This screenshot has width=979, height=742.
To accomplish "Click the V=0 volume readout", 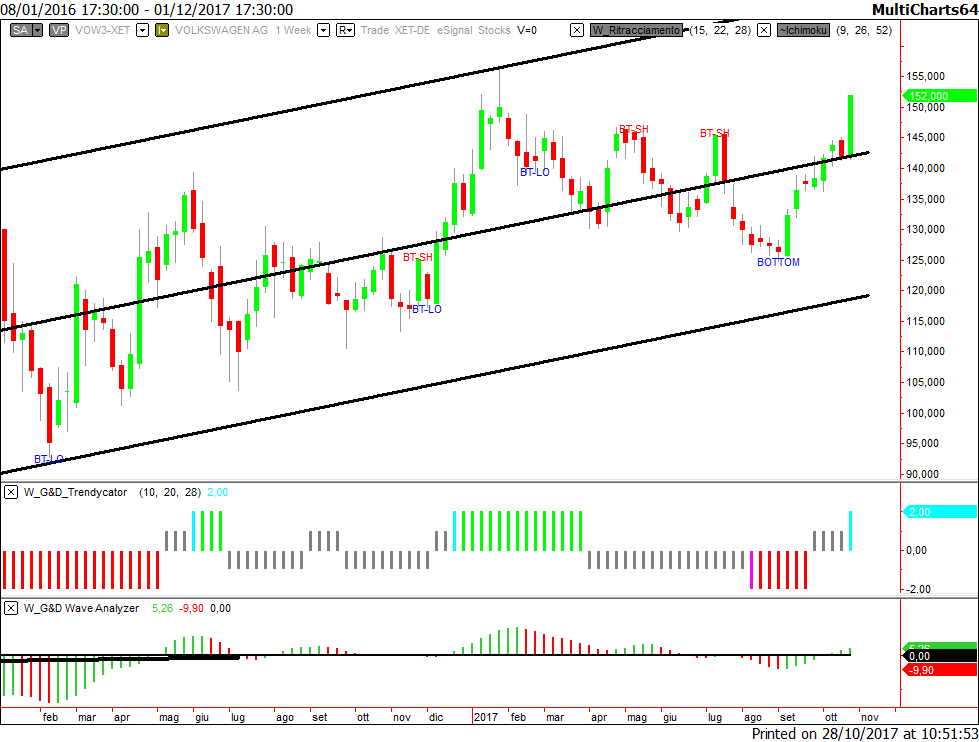I will point(527,30).
